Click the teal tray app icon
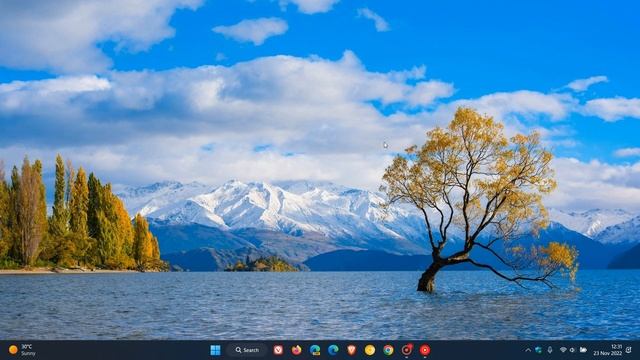 538,350
